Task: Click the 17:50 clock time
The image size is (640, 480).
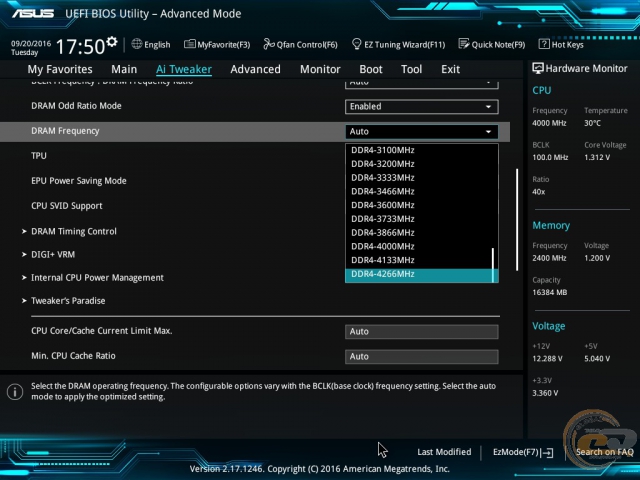Action: tap(80, 47)
